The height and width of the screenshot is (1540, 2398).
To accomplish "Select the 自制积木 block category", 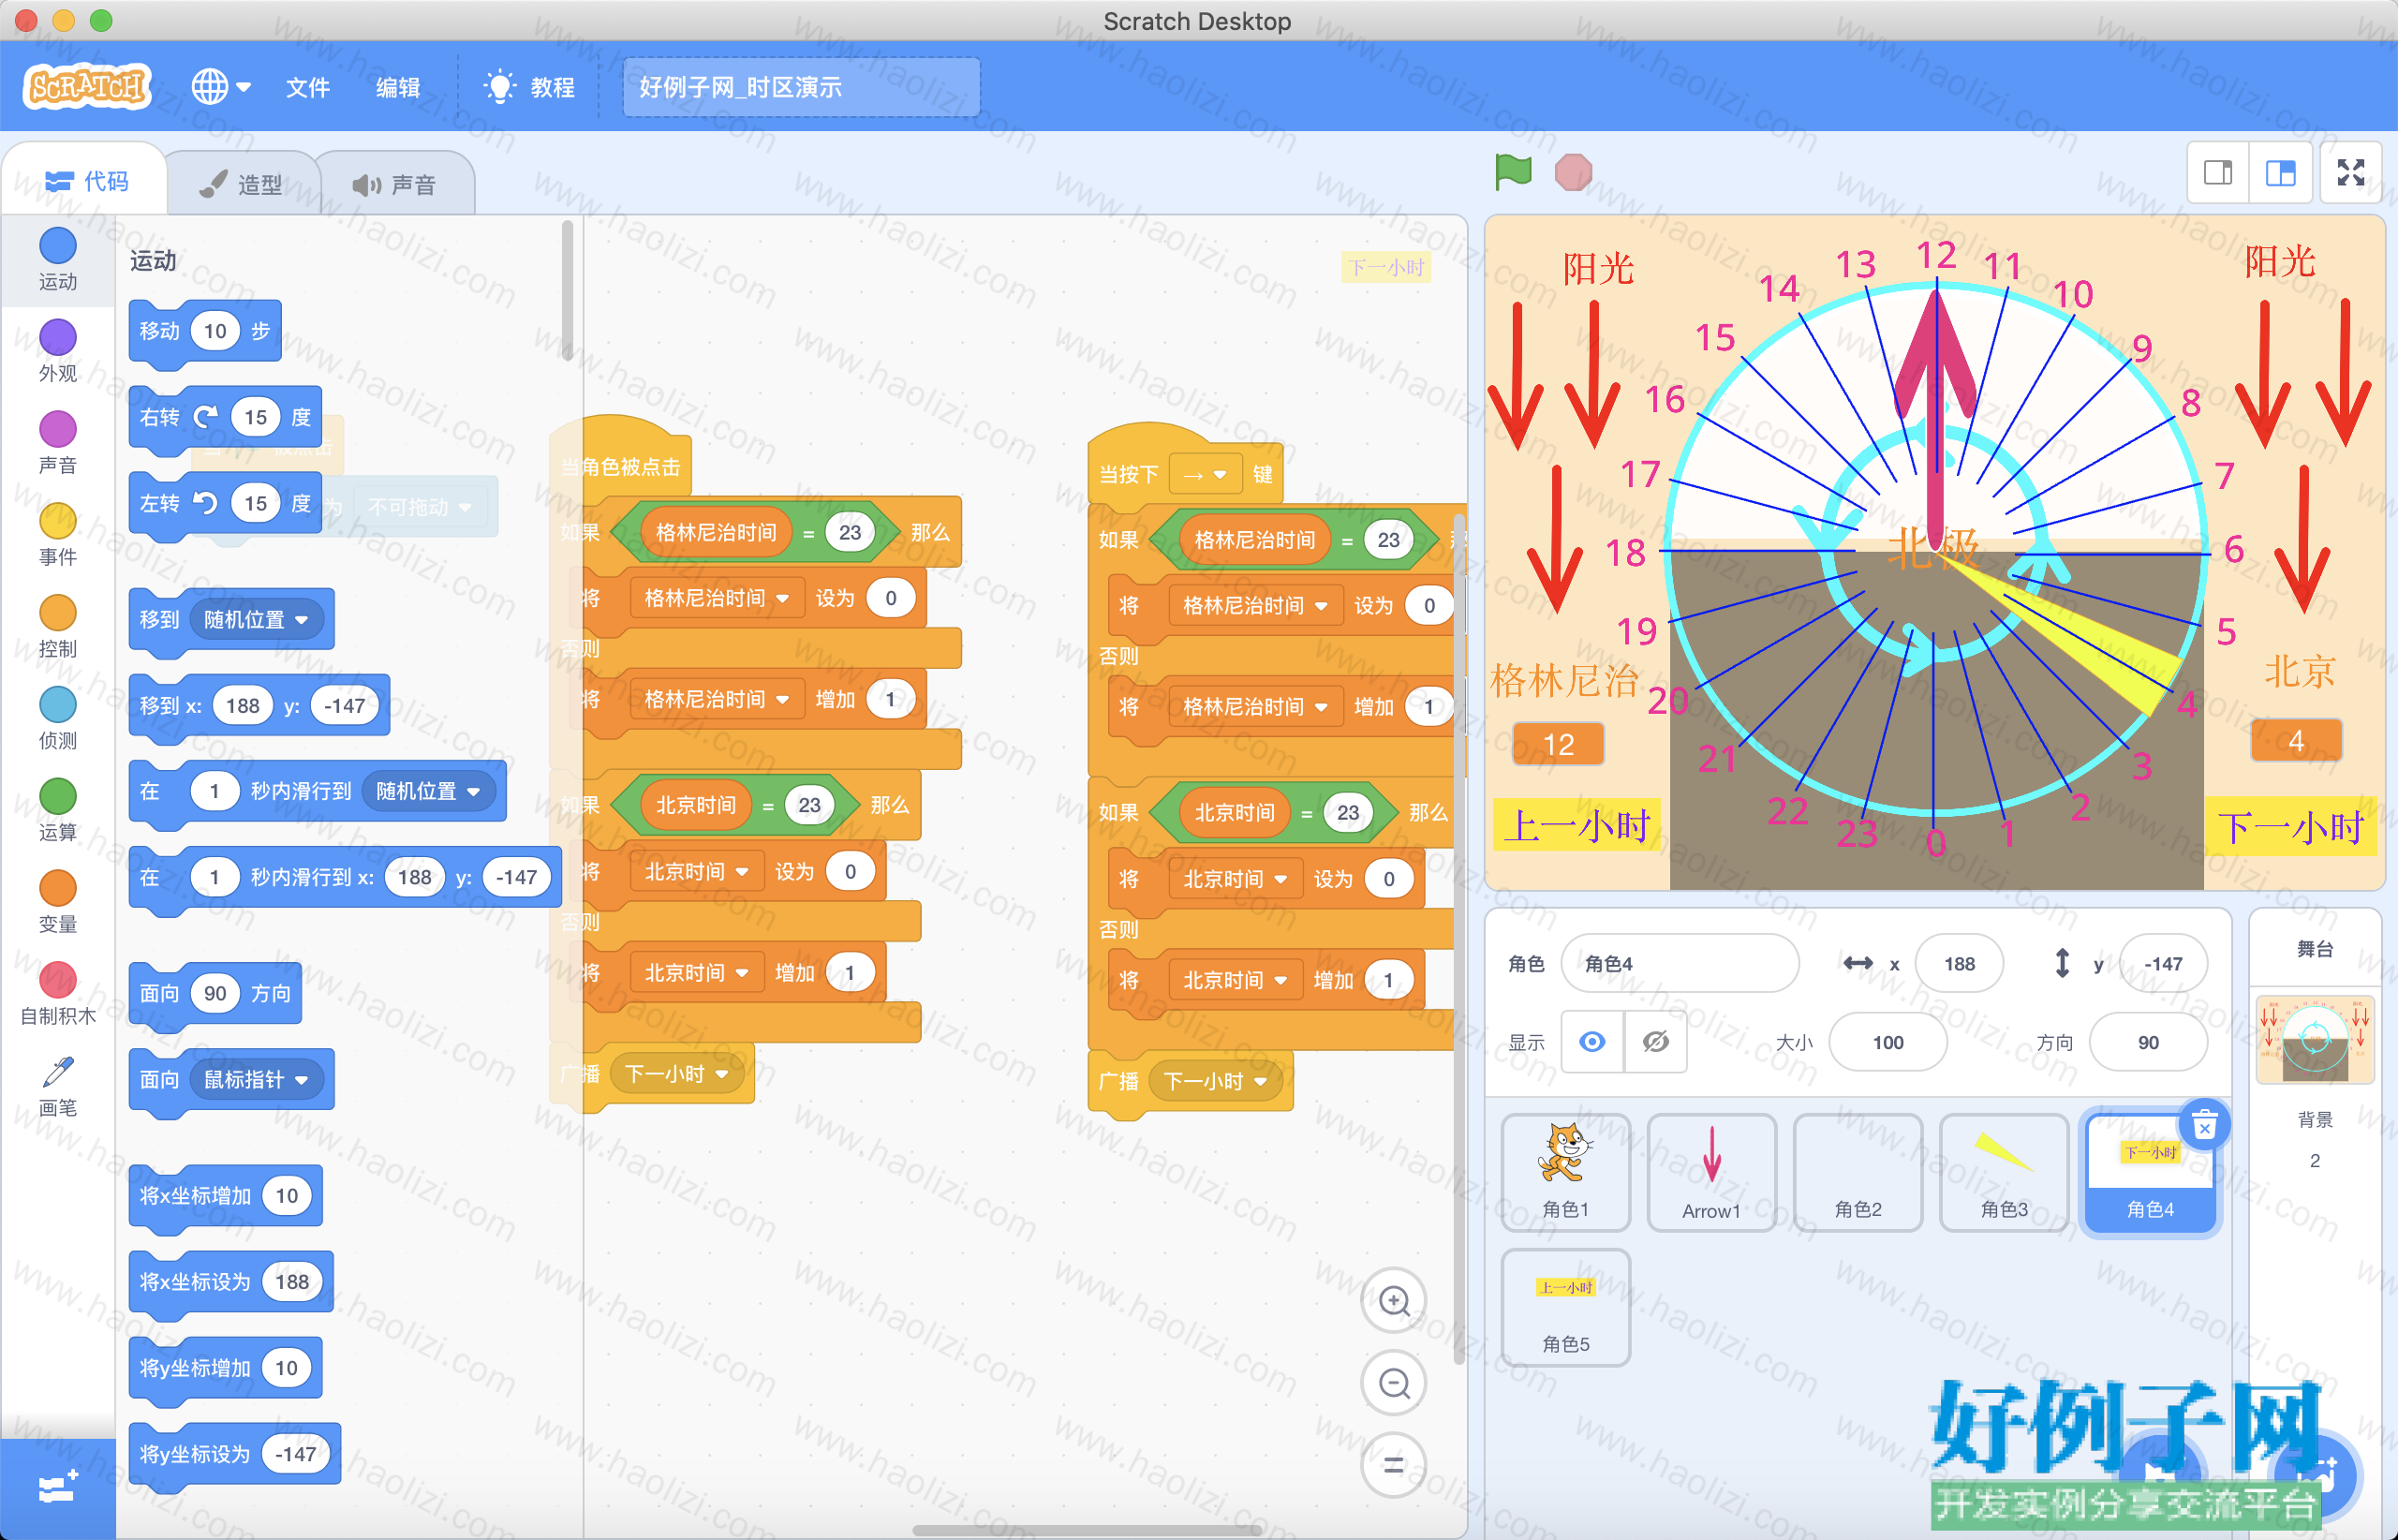I will click(x=57, y=994).
